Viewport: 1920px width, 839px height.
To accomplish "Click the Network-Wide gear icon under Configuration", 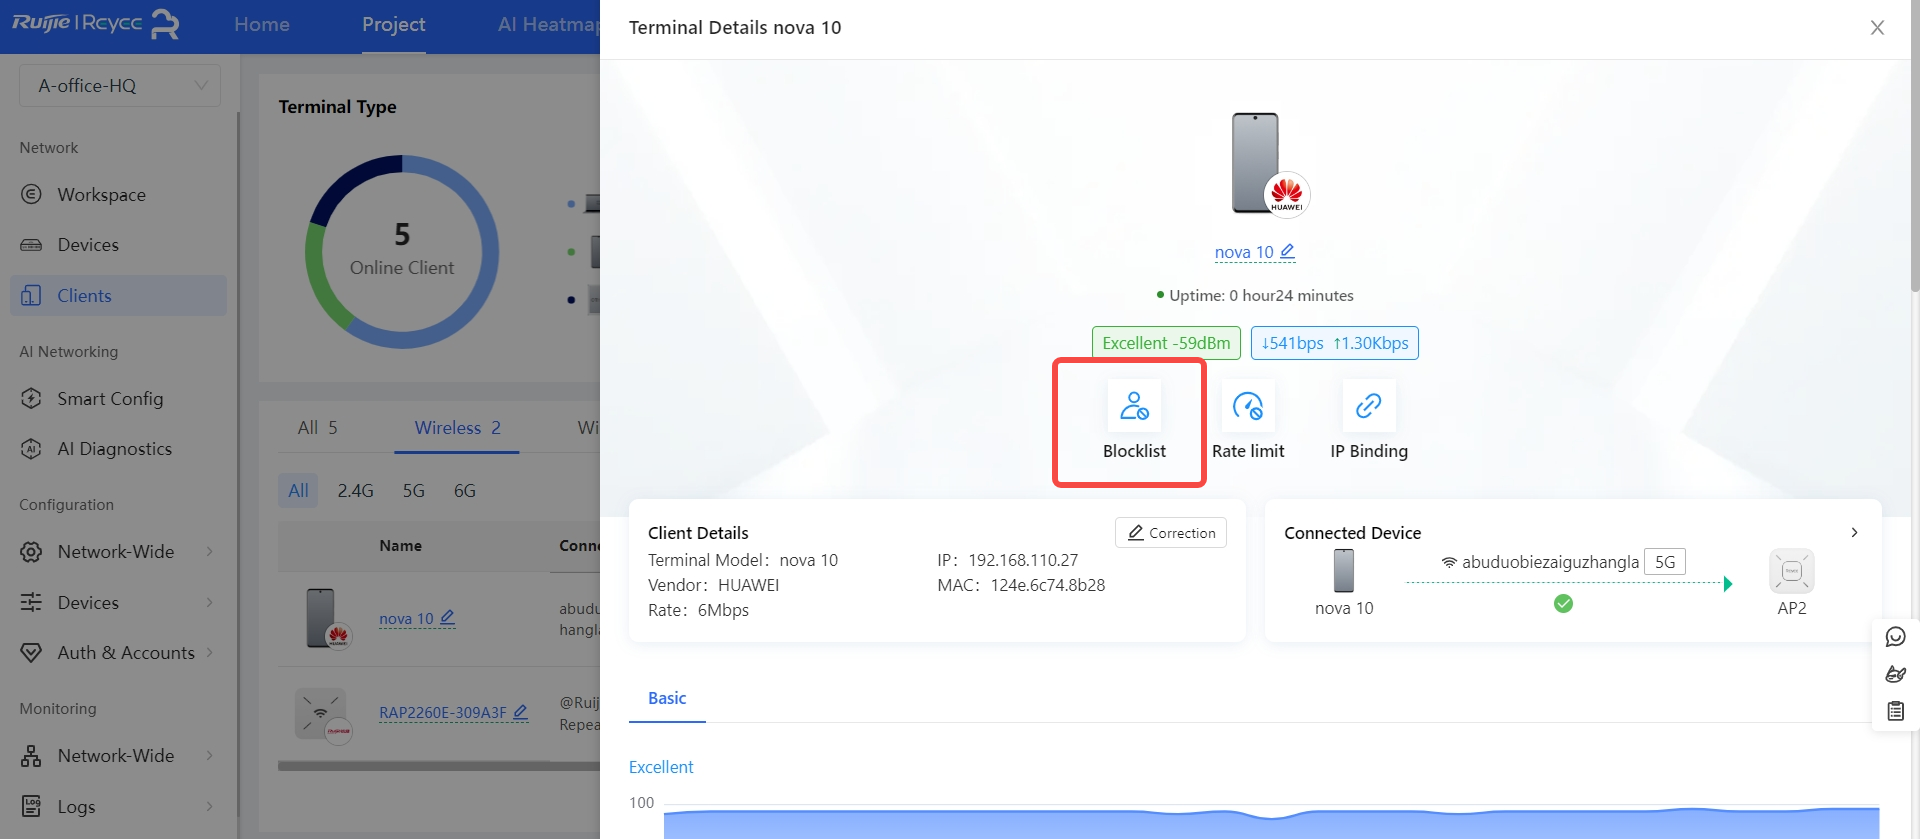I will [x=31, y=552].
